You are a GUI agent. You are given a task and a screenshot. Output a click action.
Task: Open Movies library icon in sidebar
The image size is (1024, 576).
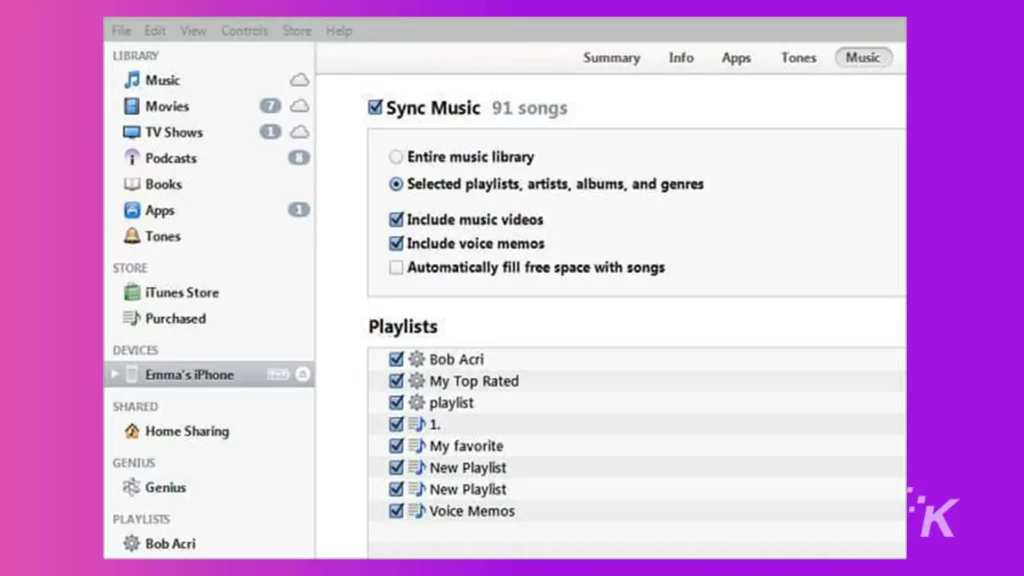click(132, 106)
